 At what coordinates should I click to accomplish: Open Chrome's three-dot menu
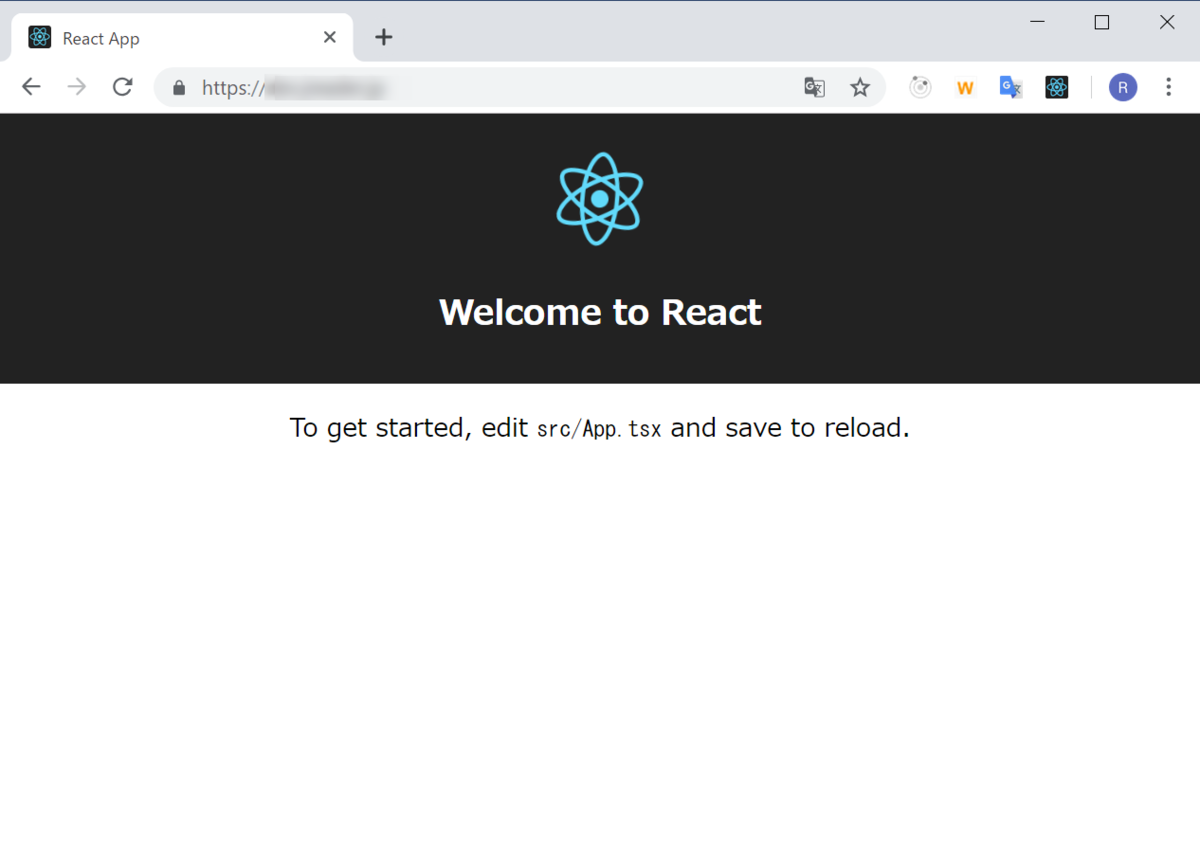[1168, 88]
